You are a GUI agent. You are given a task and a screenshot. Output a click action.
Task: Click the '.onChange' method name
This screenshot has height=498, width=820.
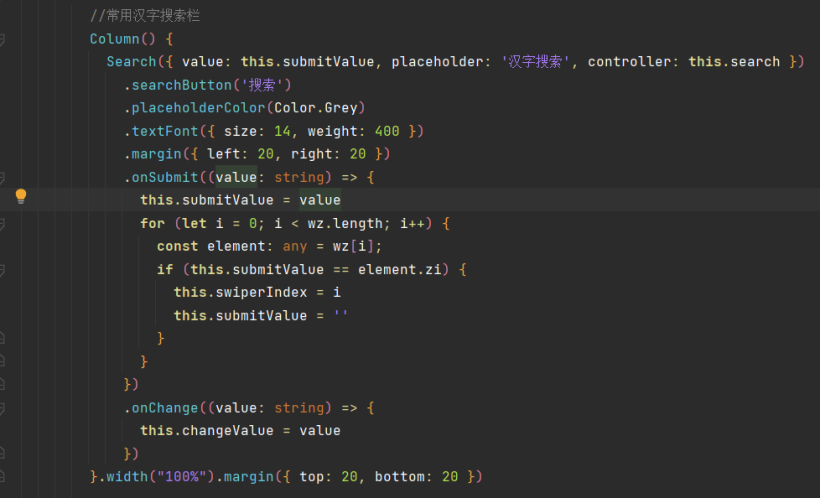pos(161,408)
